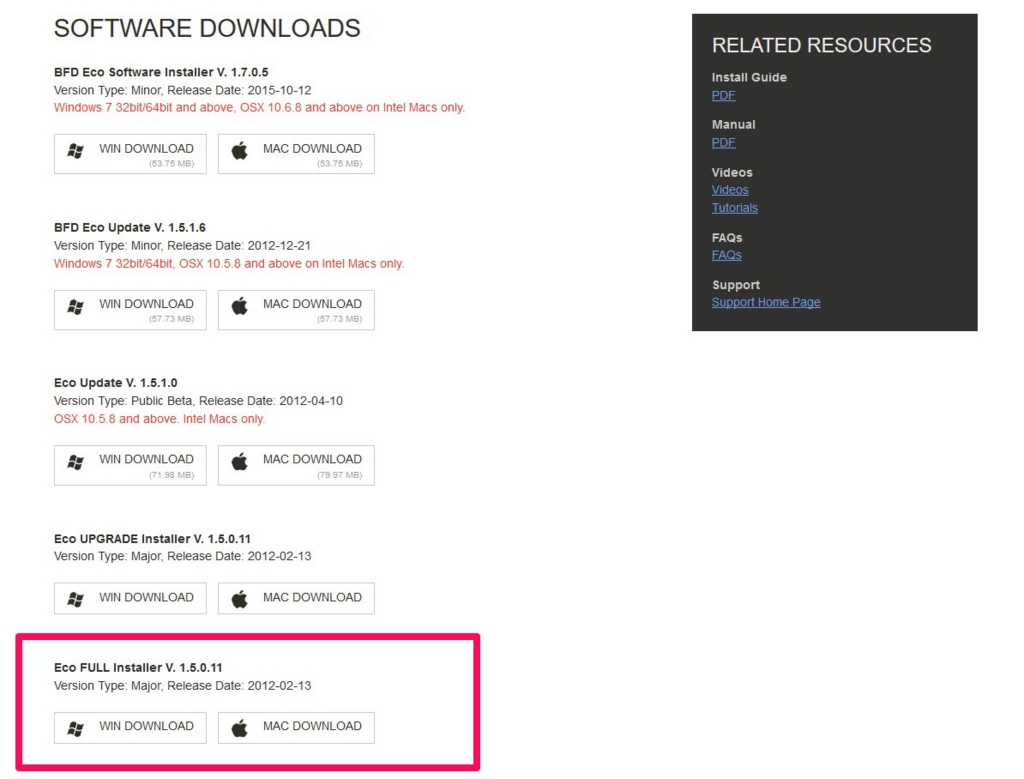The height and width of the screenshot is (779, 1024).
Task: Open the Manual PDF link
Action: pos(723,142)
